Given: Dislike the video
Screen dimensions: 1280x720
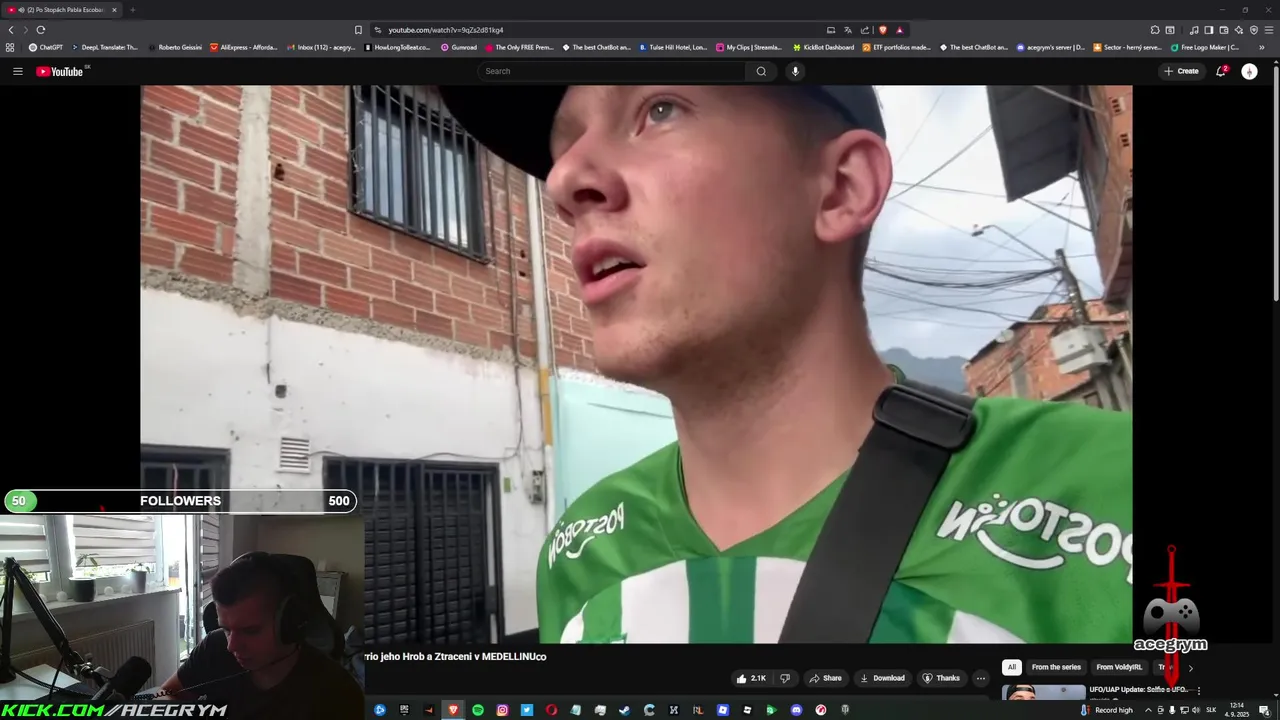Looking at the screenshot, I should click(785, 678).
